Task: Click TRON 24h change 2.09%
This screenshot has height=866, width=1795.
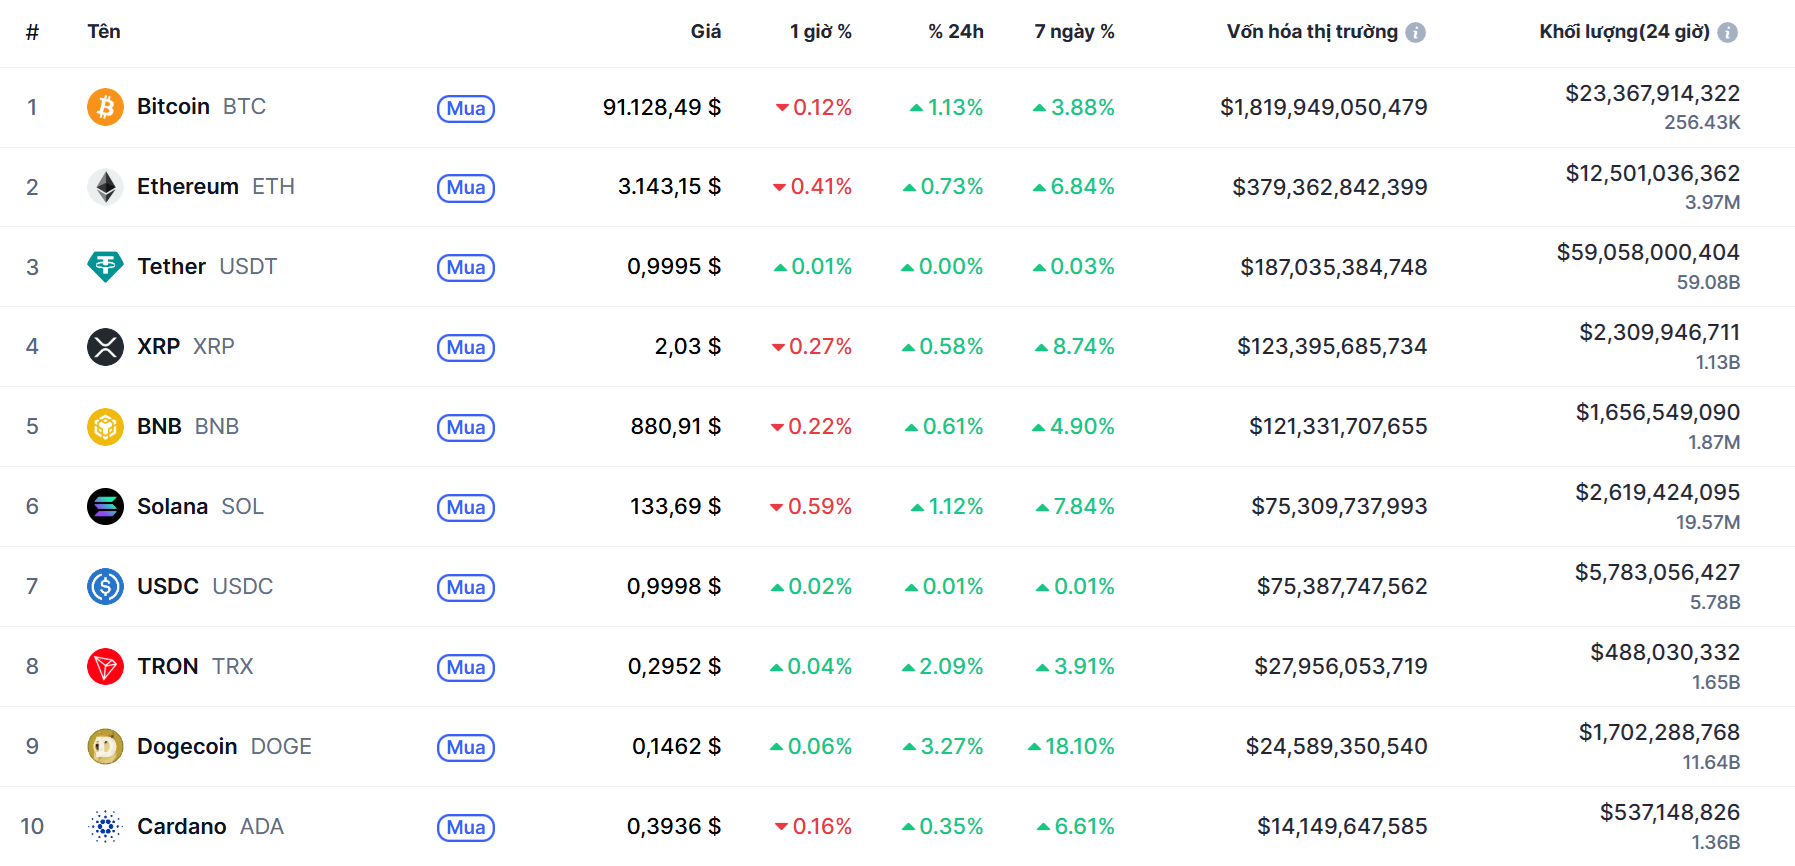Action: (943, 667)
